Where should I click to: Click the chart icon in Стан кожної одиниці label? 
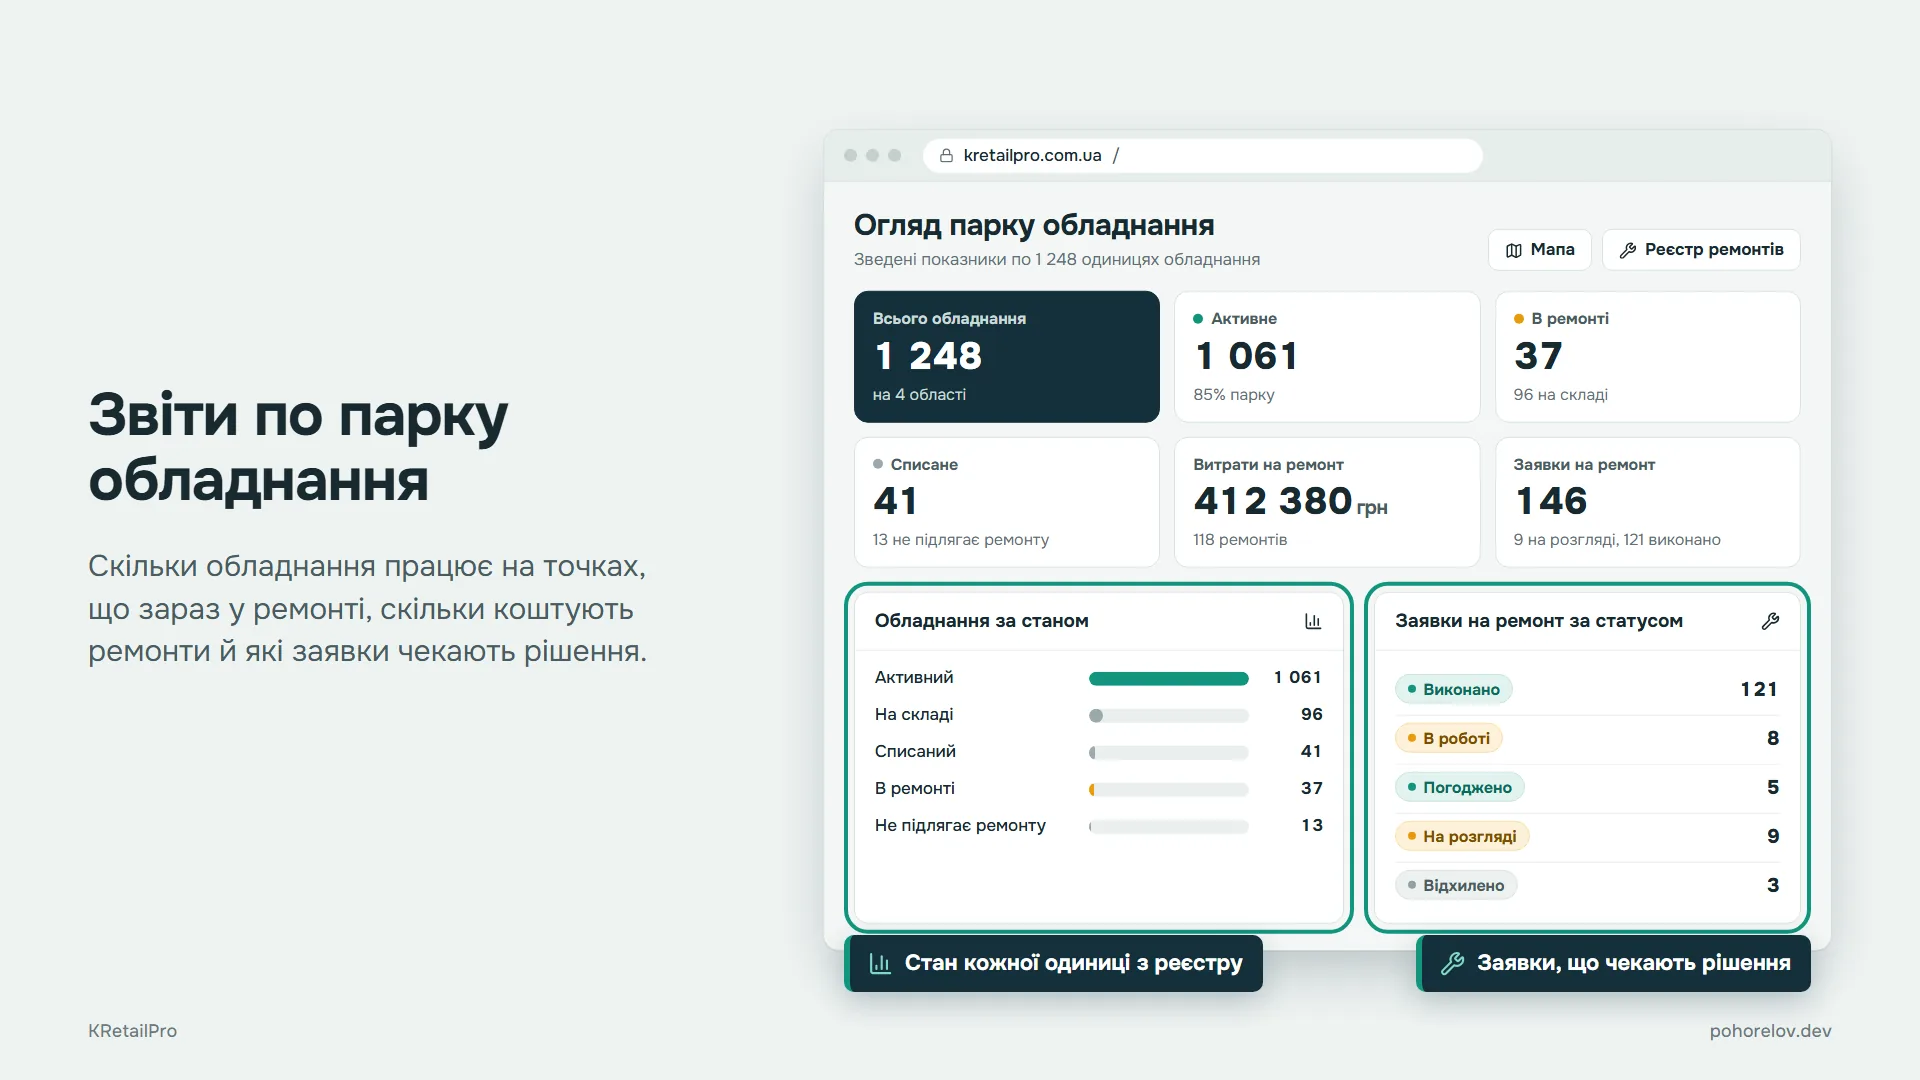[x=880, y=963]
